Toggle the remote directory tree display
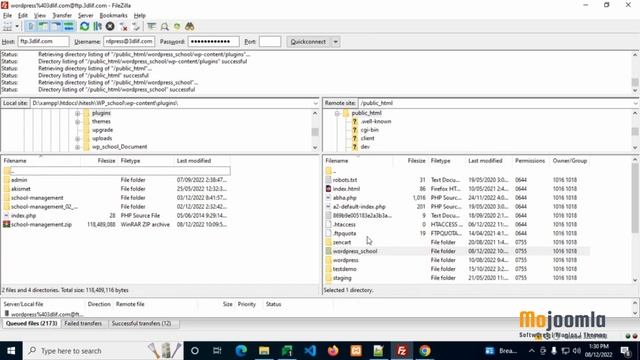 [56, 27]
